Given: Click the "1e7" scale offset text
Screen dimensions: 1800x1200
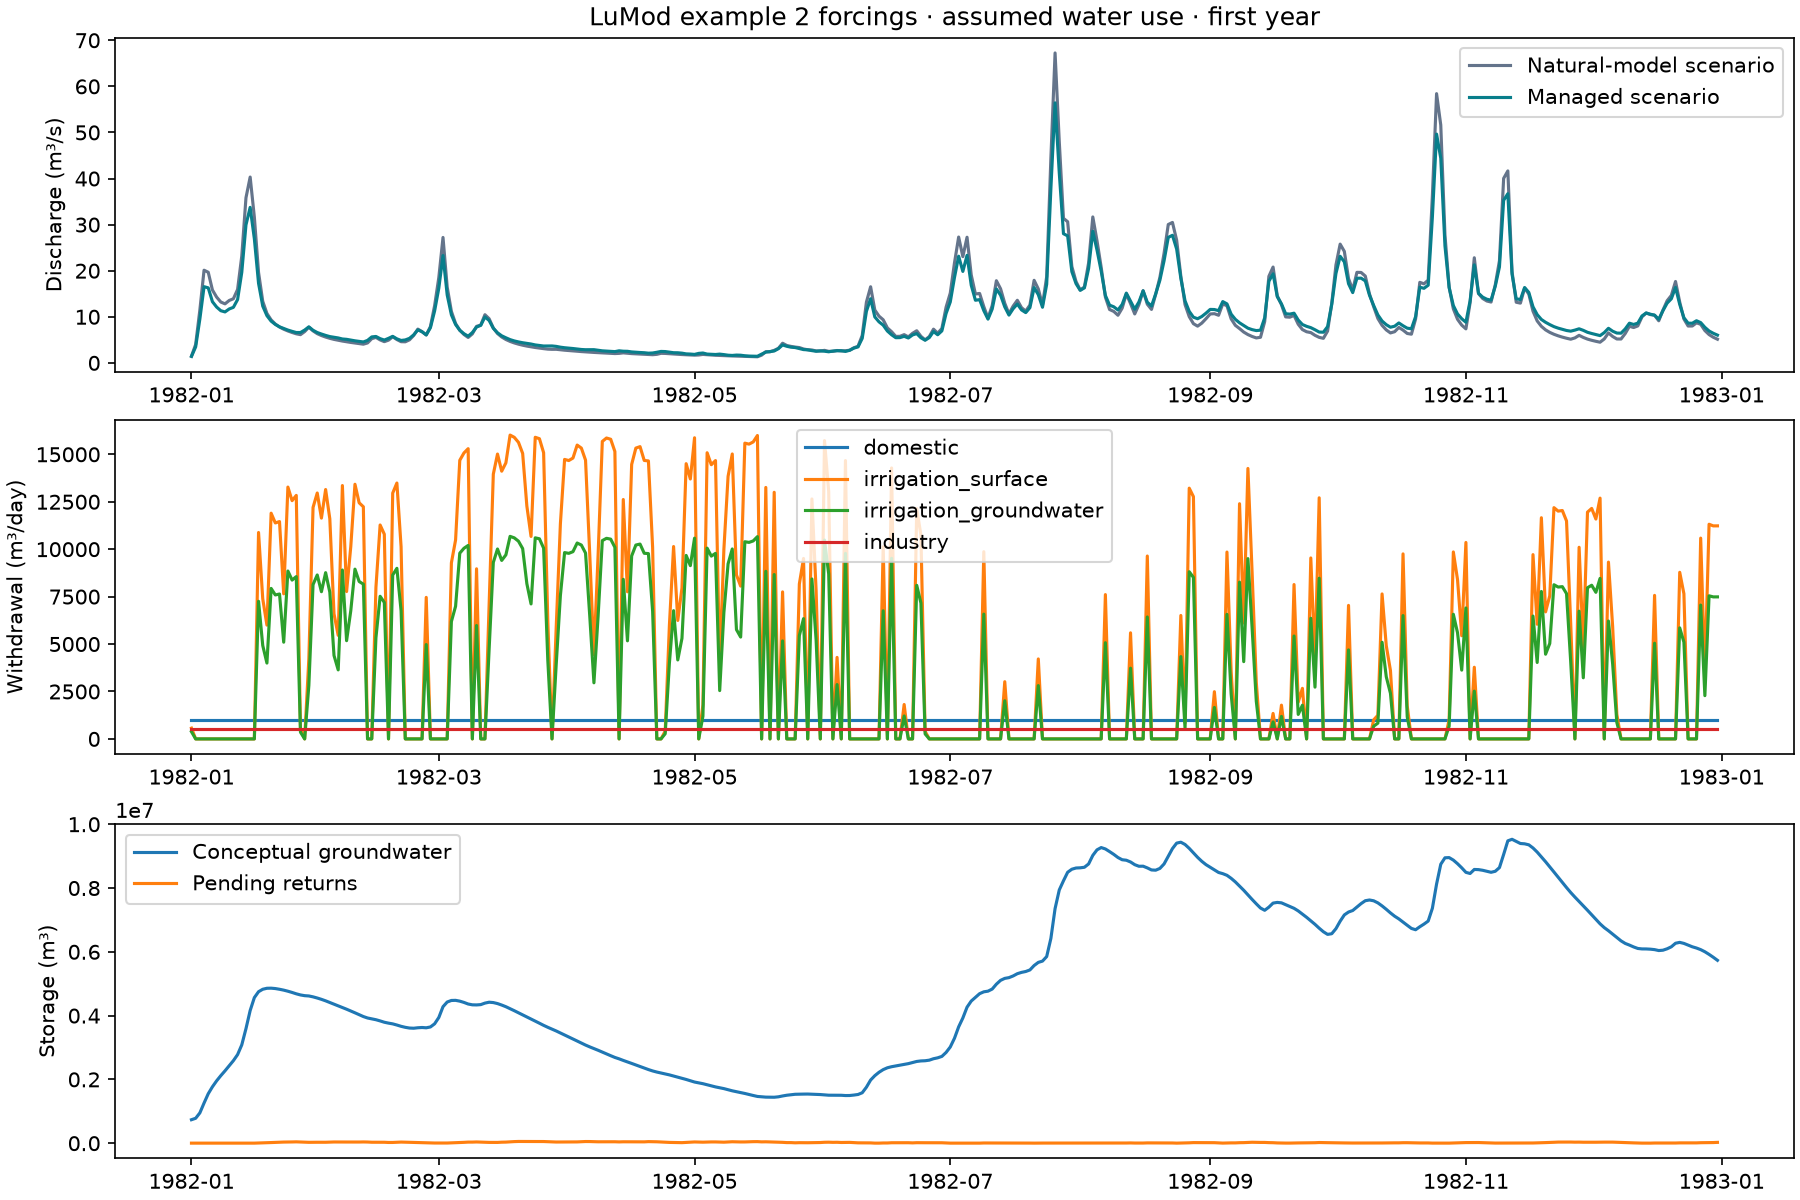Looking at the screenshot, I should coord(136,810).
